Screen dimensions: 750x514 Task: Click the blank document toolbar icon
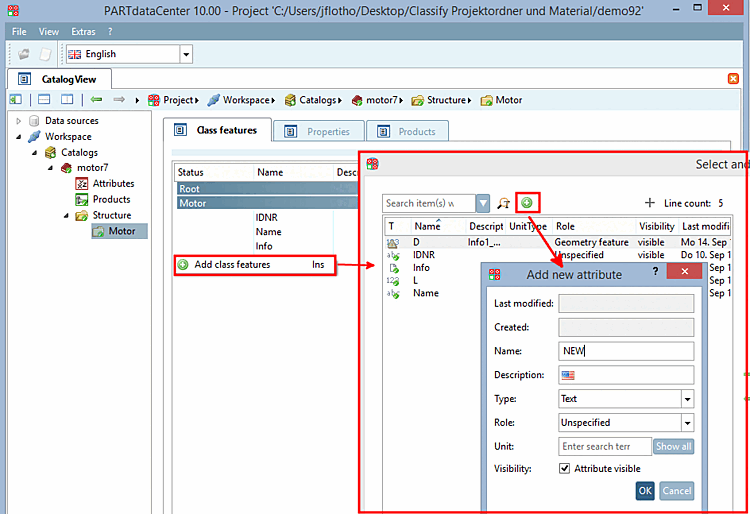(45, 54)
